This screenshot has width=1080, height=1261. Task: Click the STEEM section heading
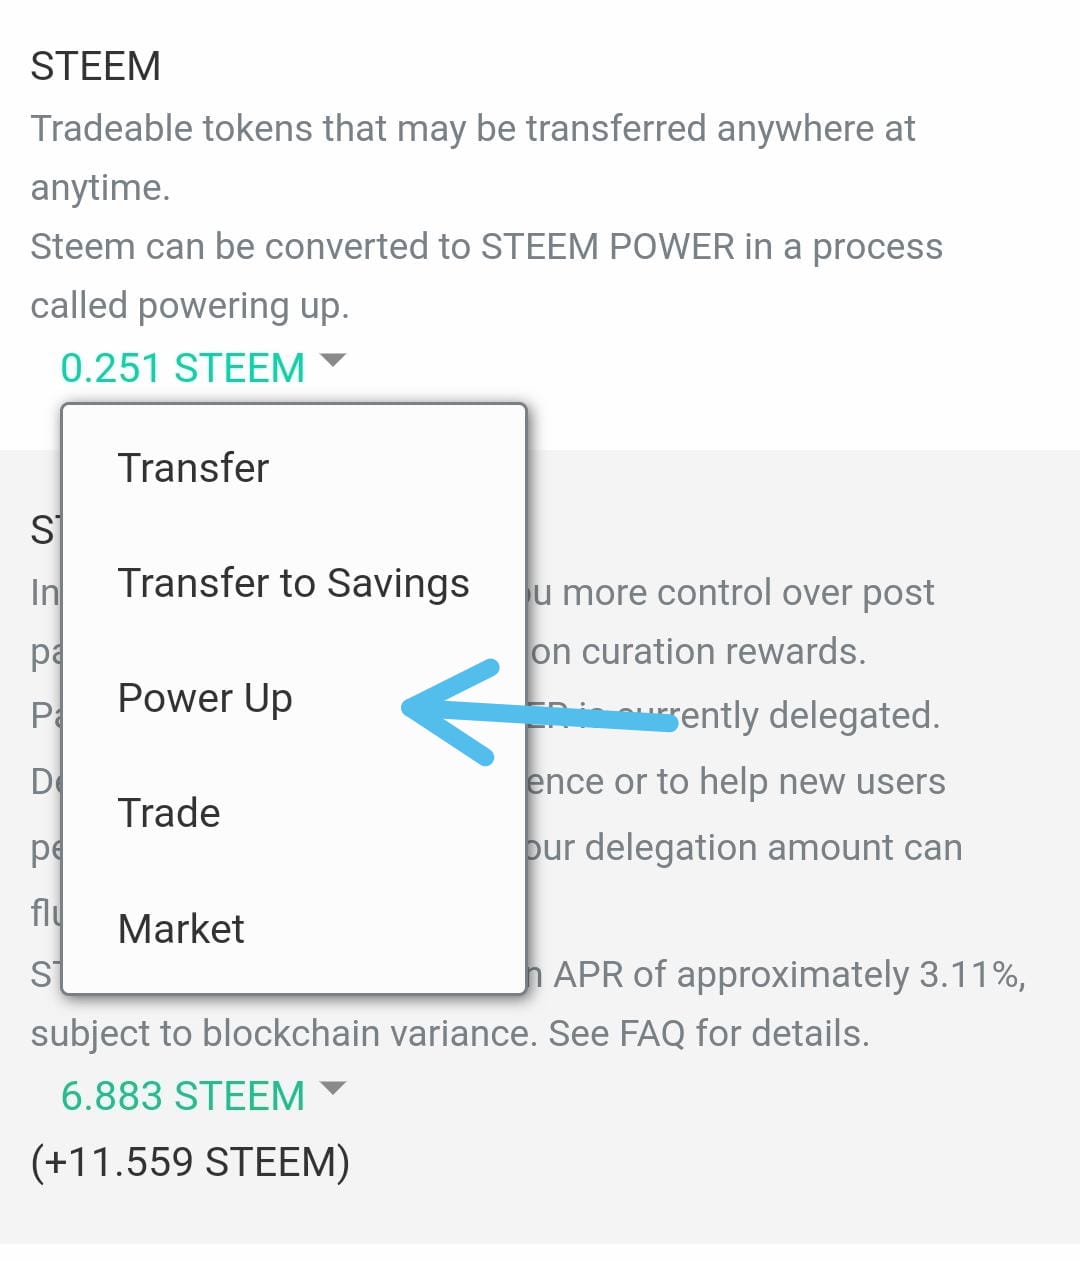tap(96, 66)
